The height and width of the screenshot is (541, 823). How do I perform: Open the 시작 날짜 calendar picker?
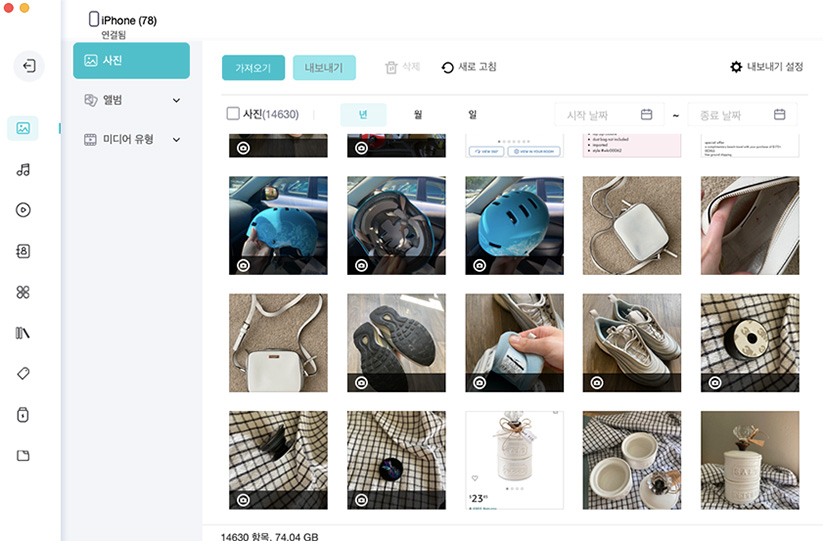pyautogui.click(x=646, y=114)
